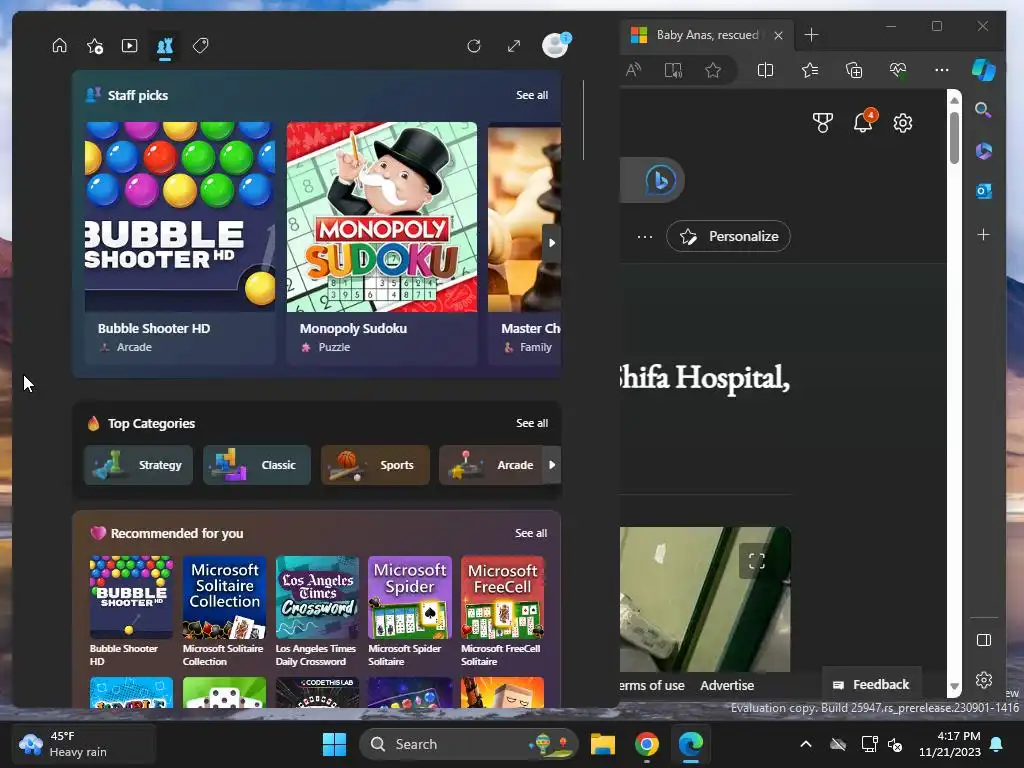Viewport: 1024px width, 768px height.
Task: Open recommended Bubble Shooter HD tile
Action: coord(131,611)
